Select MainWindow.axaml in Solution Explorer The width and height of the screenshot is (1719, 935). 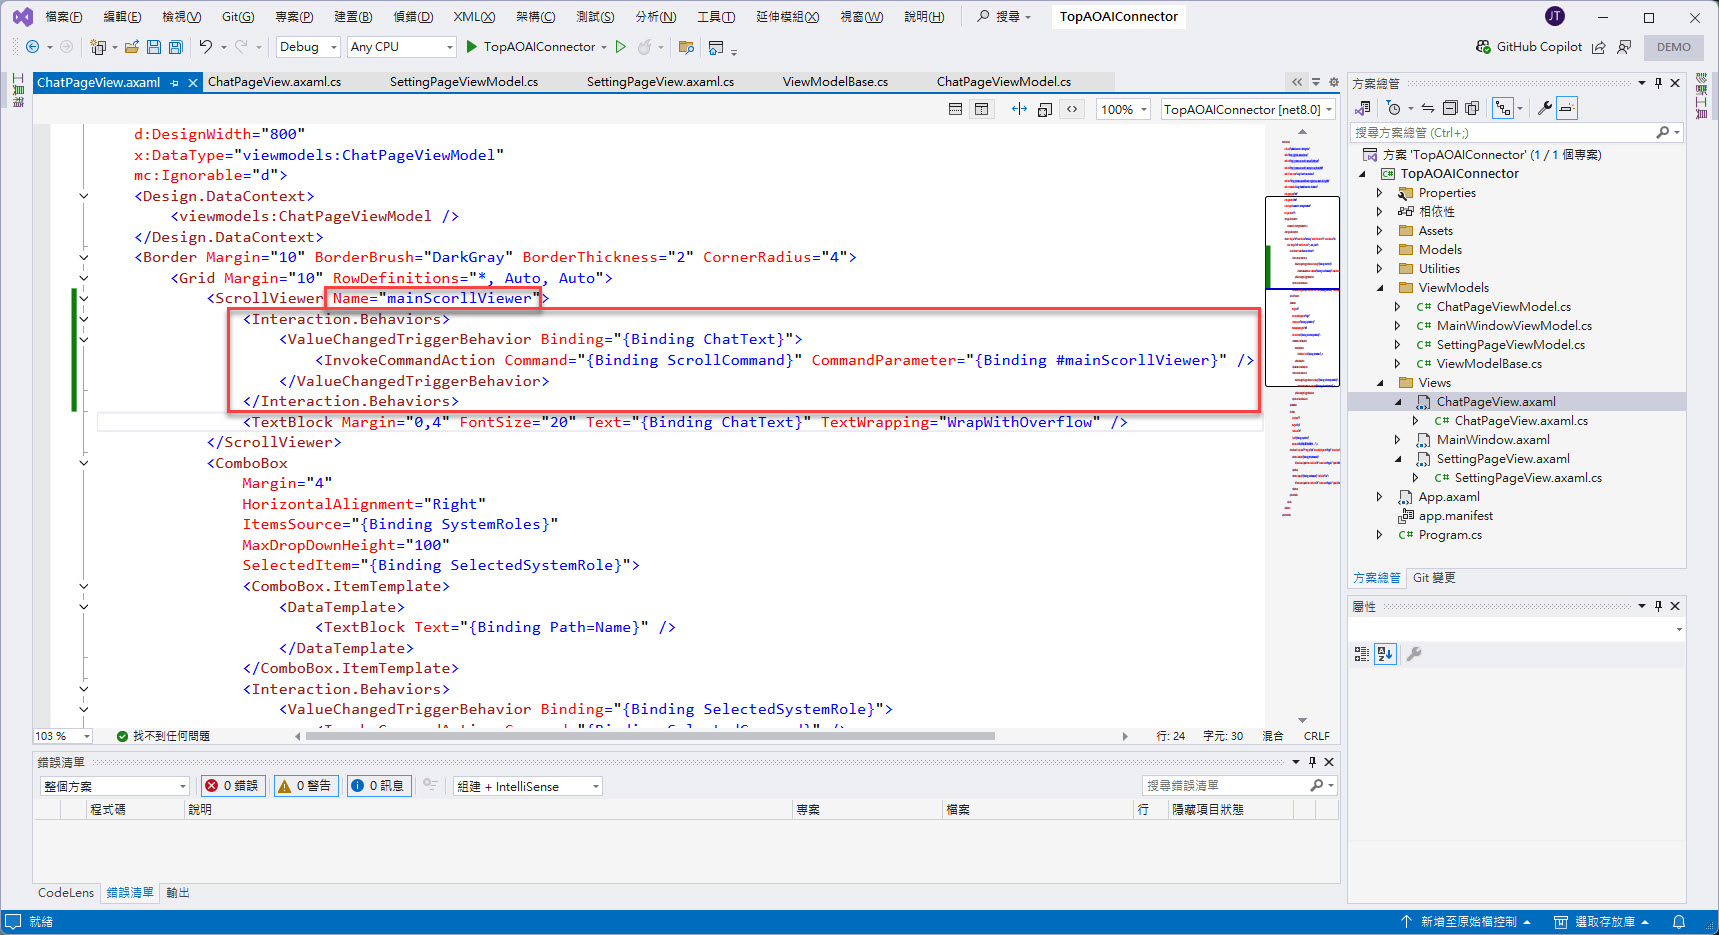1493,440
